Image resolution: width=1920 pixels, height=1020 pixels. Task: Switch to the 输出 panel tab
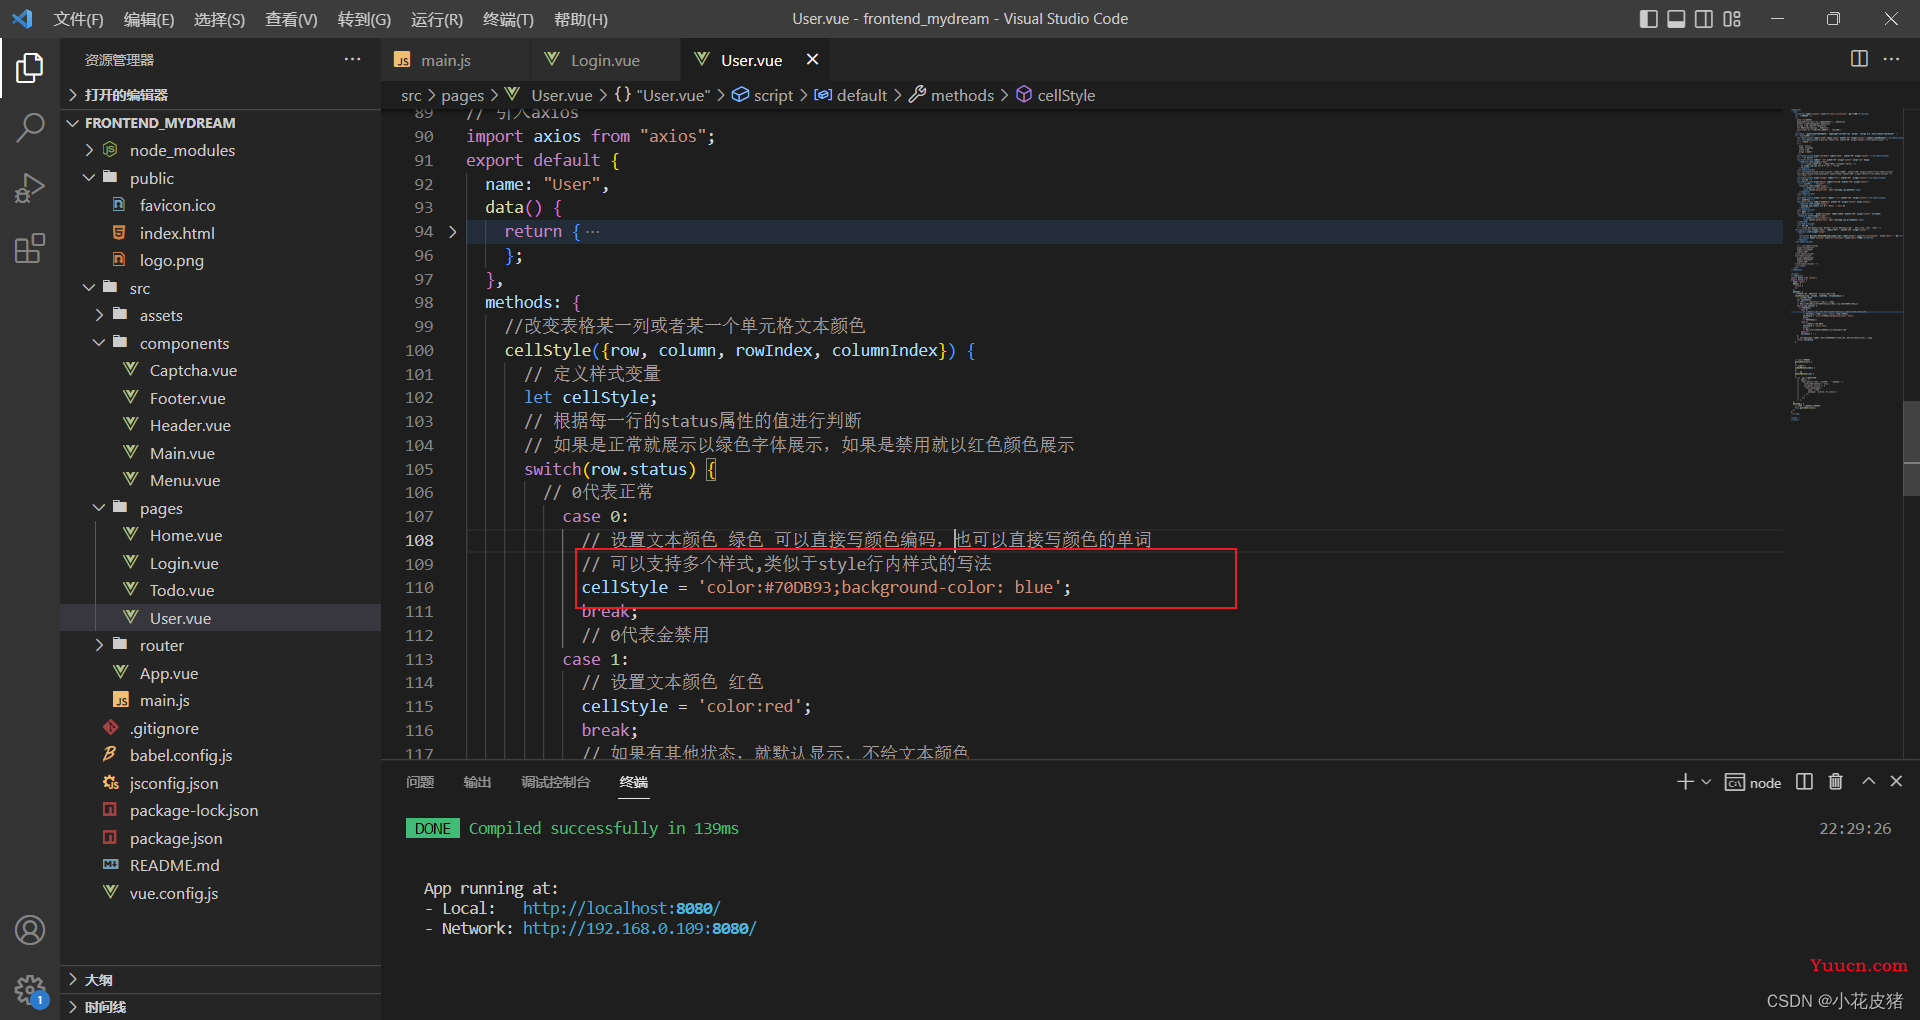click(x=477, y=782)
